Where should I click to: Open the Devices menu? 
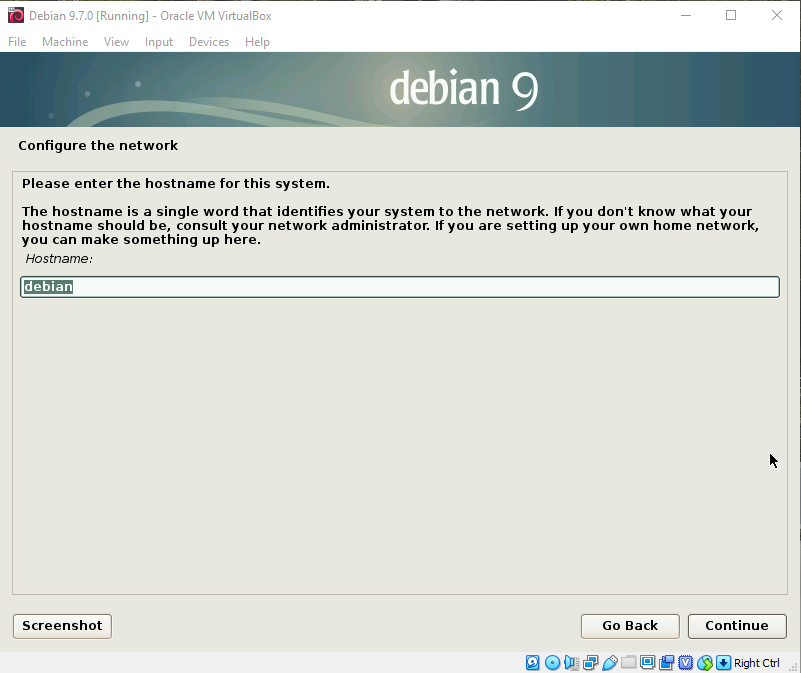tap(209, 42)
